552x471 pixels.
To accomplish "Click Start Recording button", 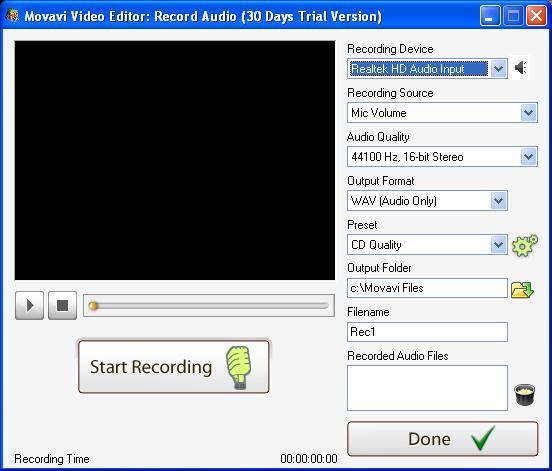I will 174,366.
